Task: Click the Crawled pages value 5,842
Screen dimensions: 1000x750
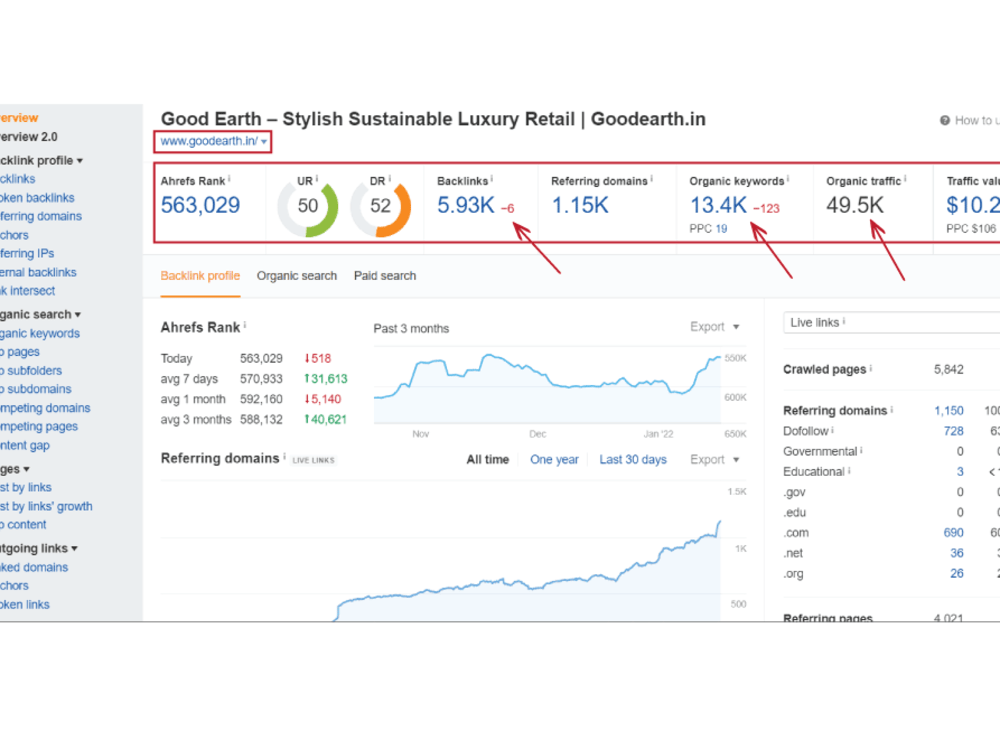Action: (x=949, y=369)
